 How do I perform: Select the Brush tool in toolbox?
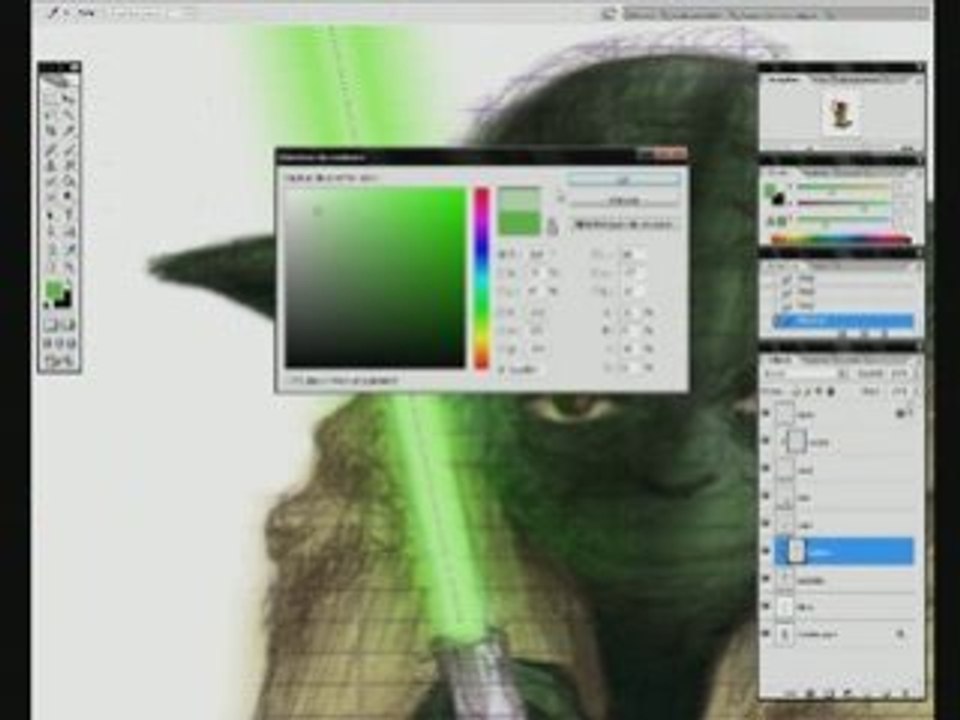coord(68,149)
